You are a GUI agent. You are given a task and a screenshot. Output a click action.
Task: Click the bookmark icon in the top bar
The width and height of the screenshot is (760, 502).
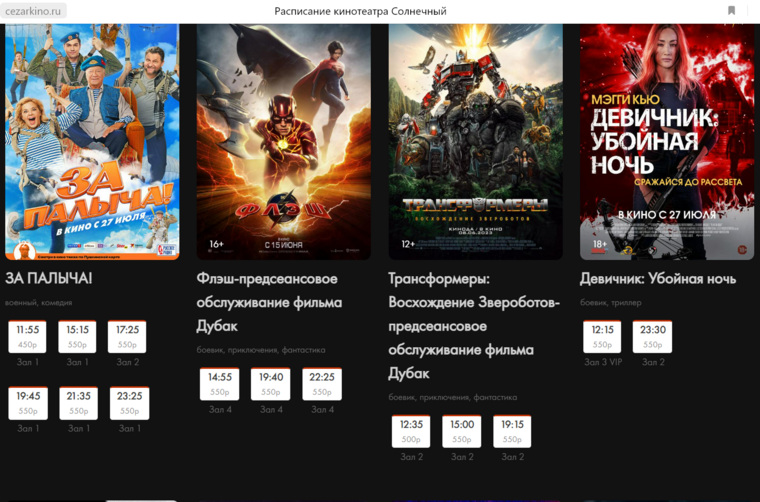[731, 11]
